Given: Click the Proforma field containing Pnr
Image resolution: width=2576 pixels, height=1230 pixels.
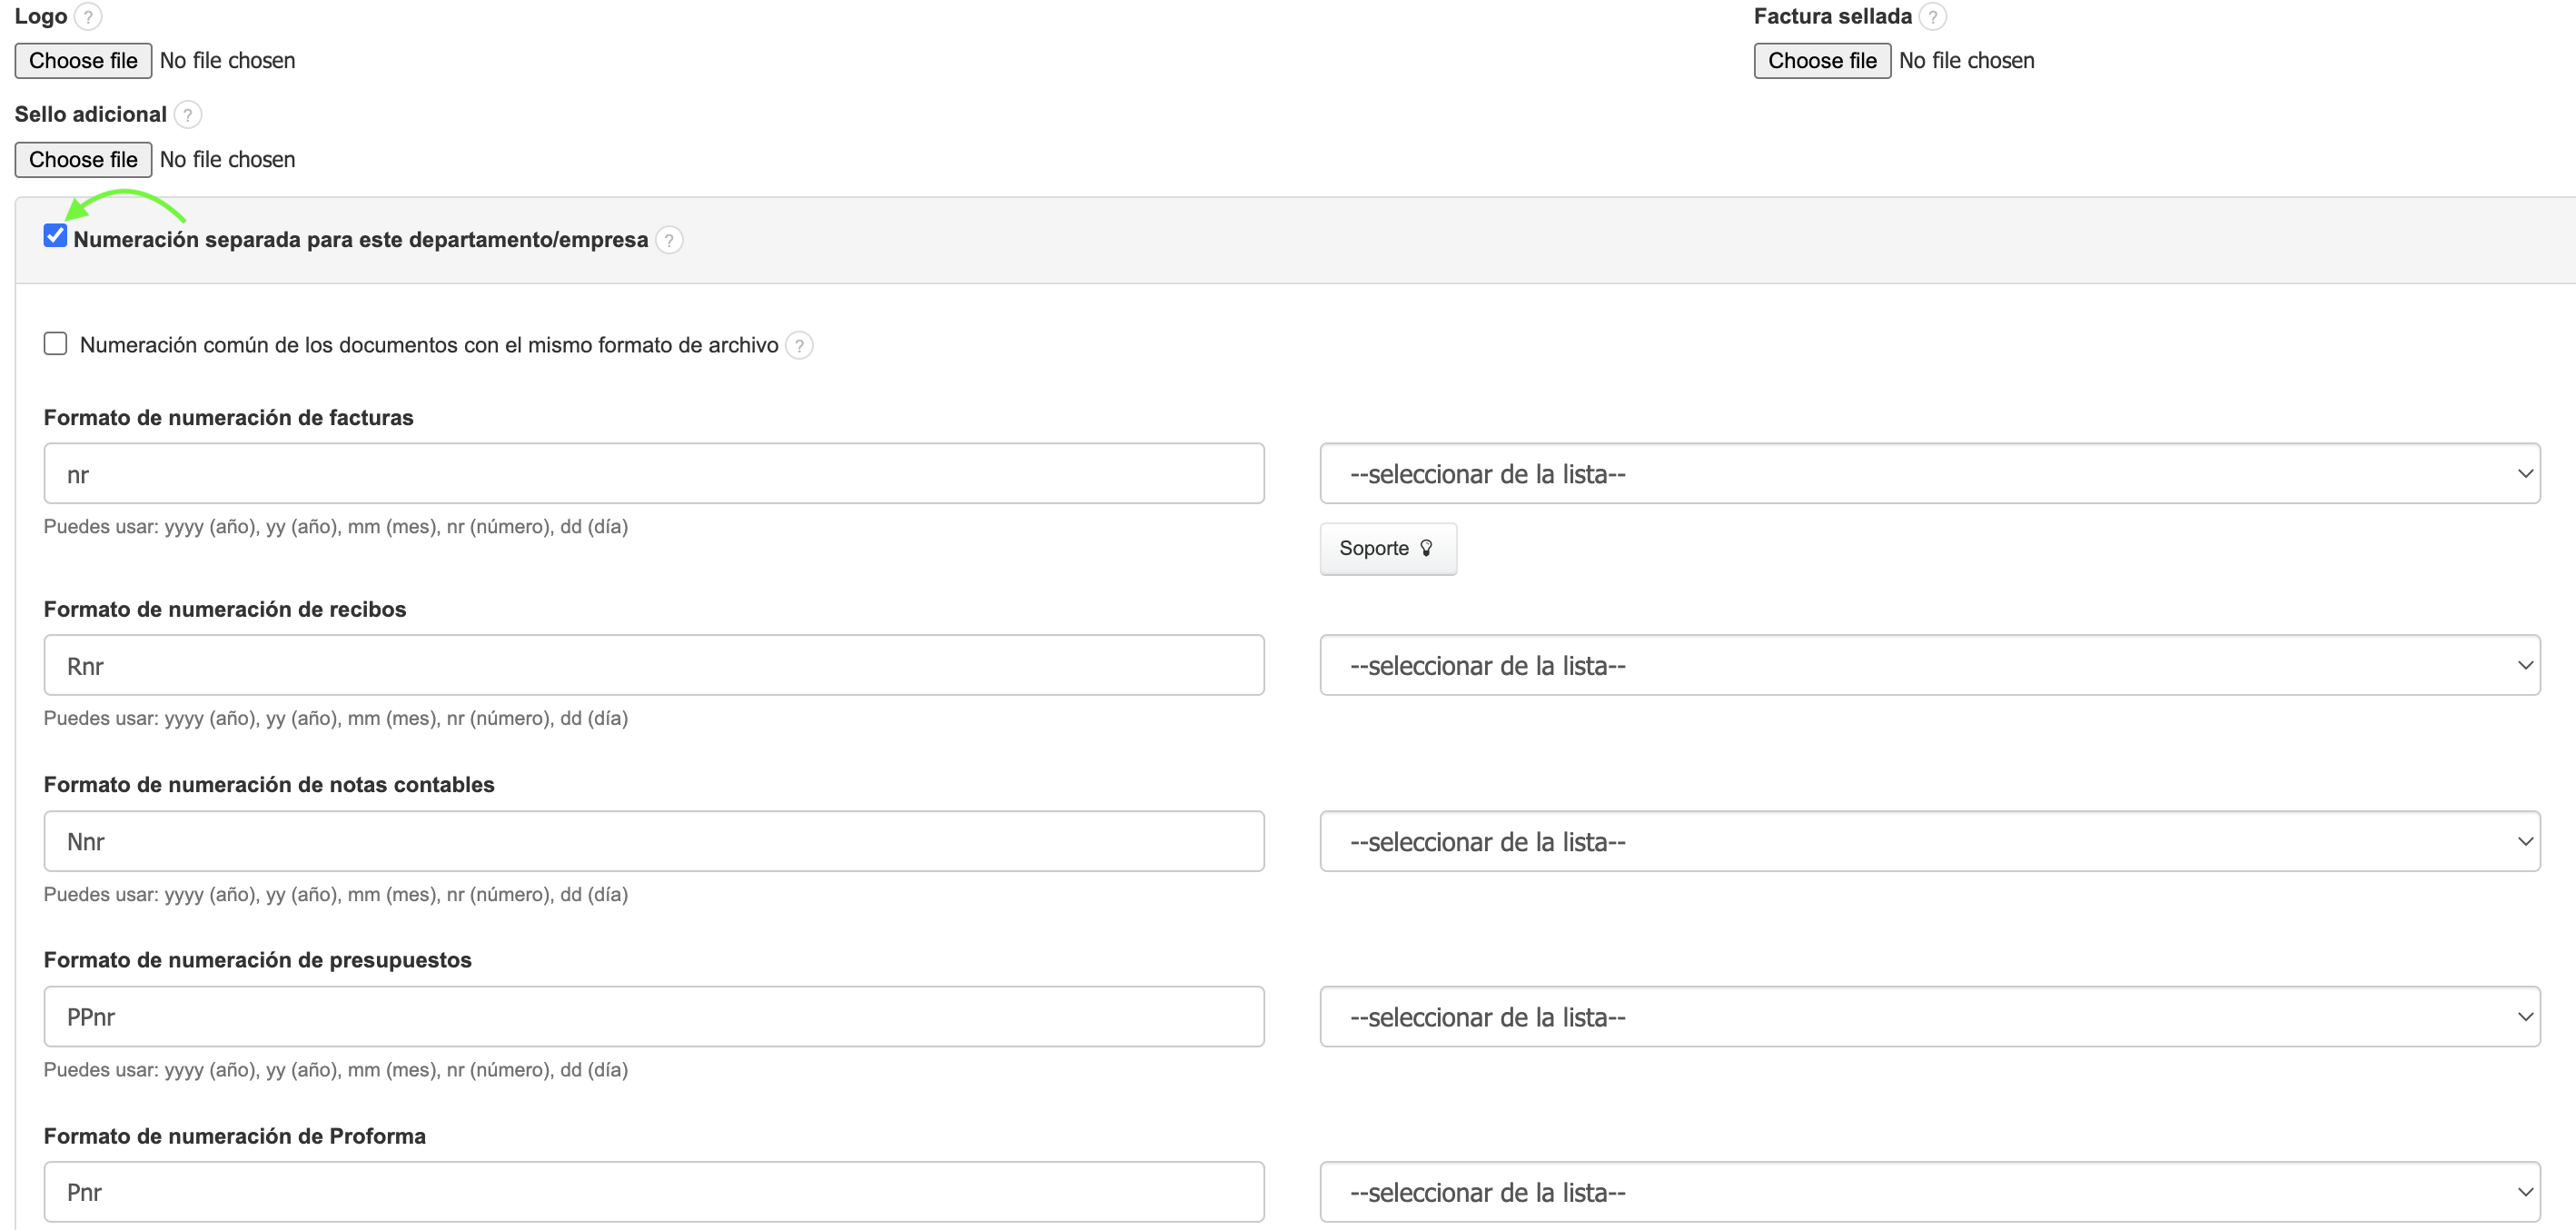Looking at the screenshot, I should [653, 1192].
